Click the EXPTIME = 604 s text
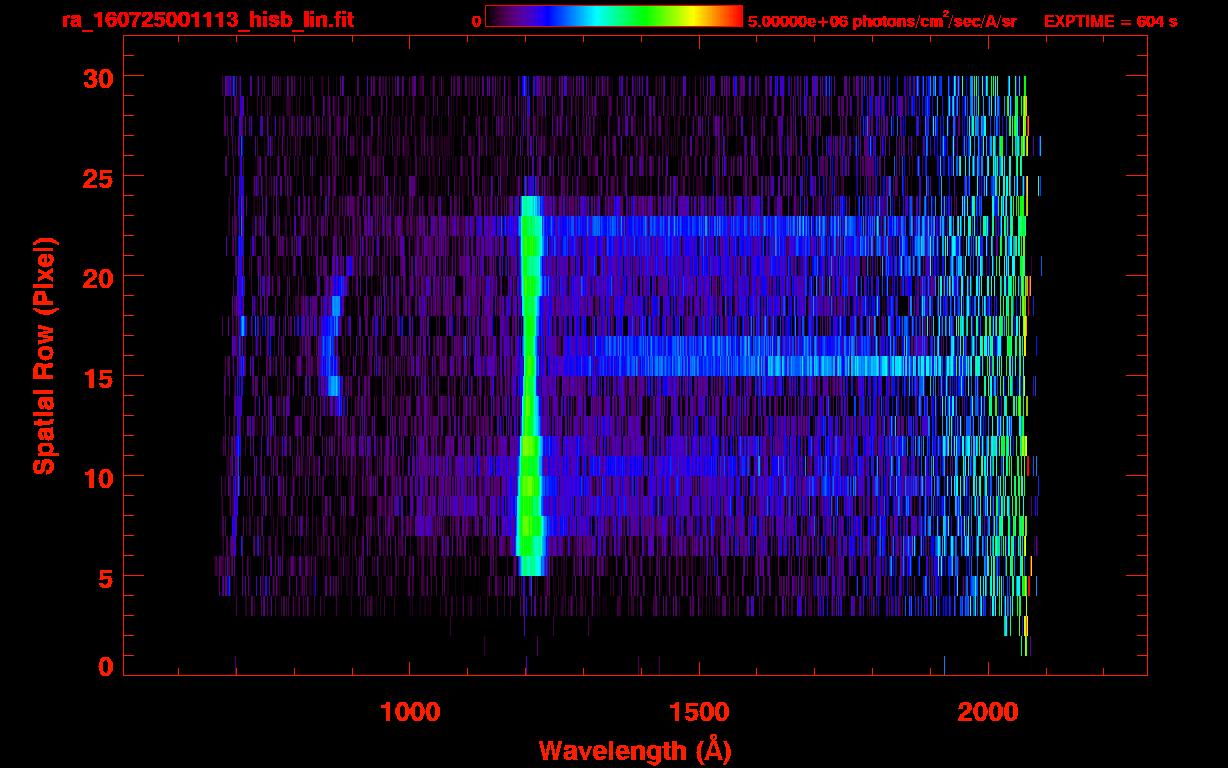Viewport: 1228px width, 768px height. point(1110,21)
